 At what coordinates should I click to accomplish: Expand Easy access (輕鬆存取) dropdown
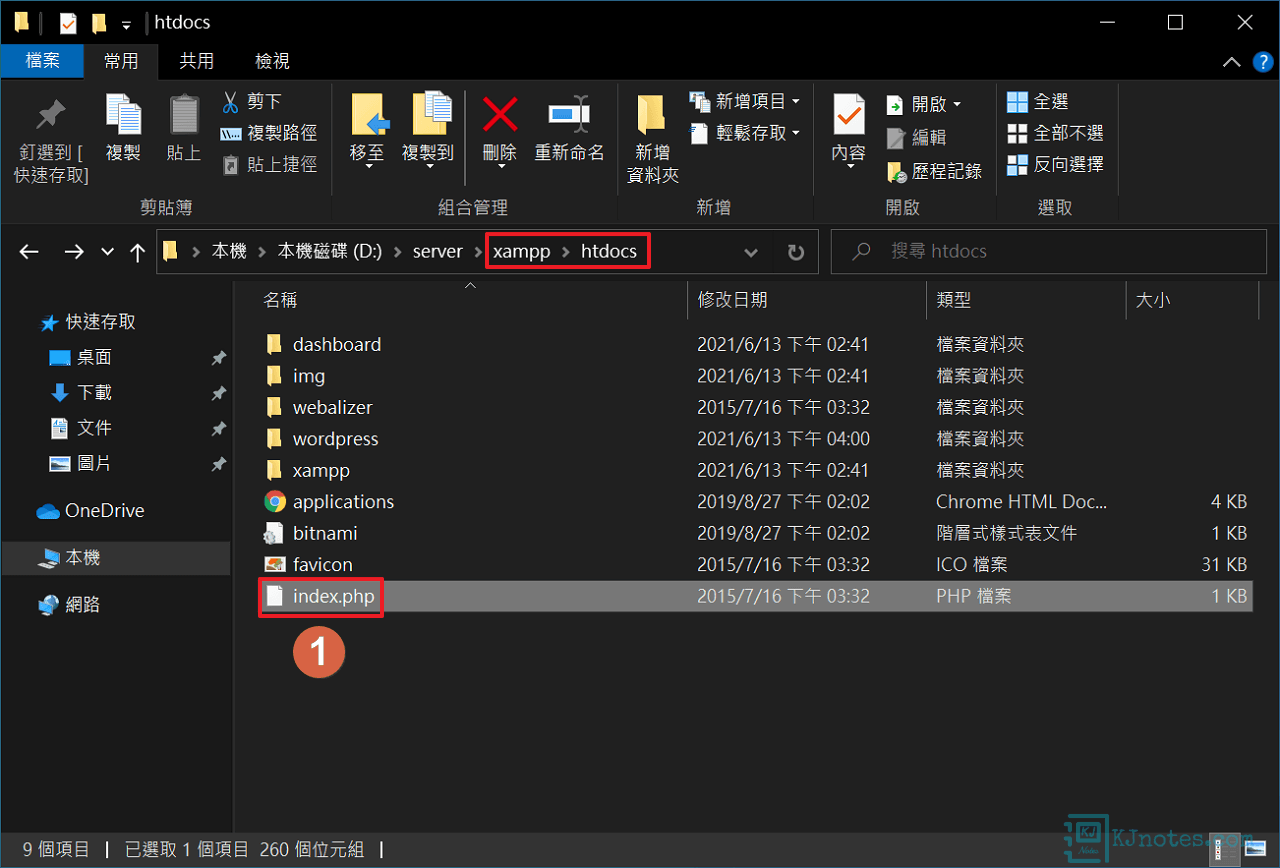point(796,133)
